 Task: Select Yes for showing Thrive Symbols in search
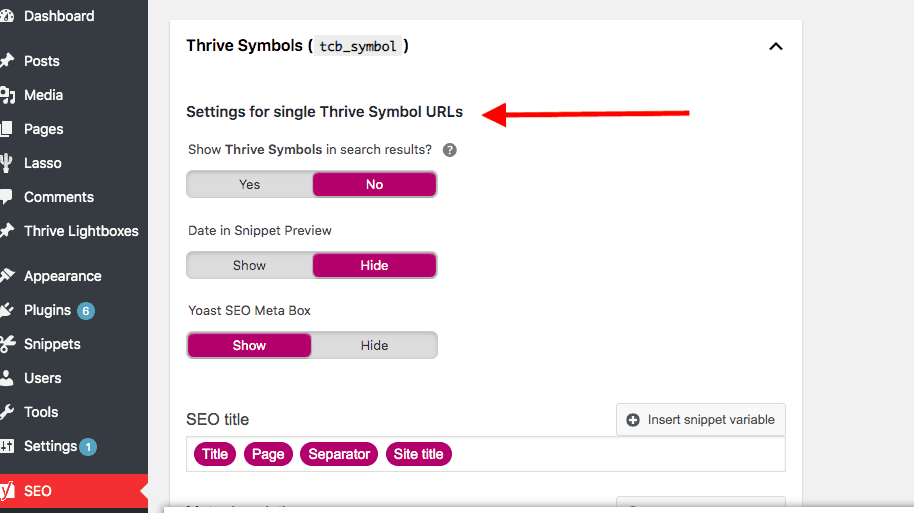(x=249, y=184)
